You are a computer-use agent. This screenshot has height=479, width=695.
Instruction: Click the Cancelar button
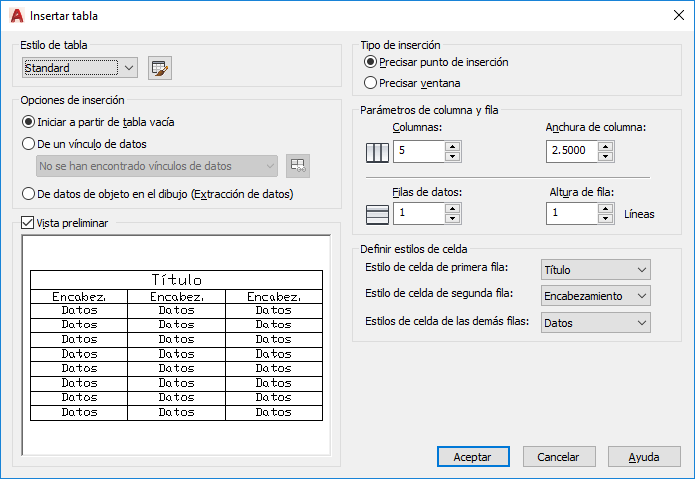tap(559, 456)
